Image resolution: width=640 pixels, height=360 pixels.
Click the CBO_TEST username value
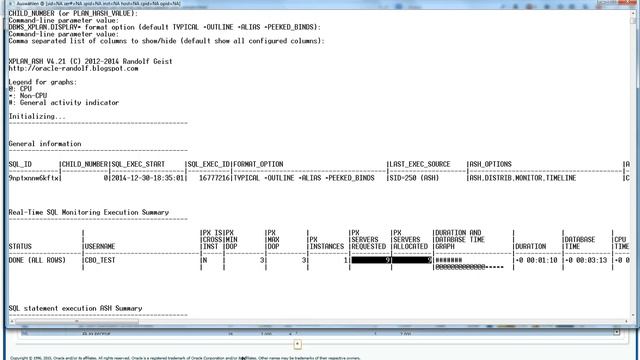(x=100, y=260)
